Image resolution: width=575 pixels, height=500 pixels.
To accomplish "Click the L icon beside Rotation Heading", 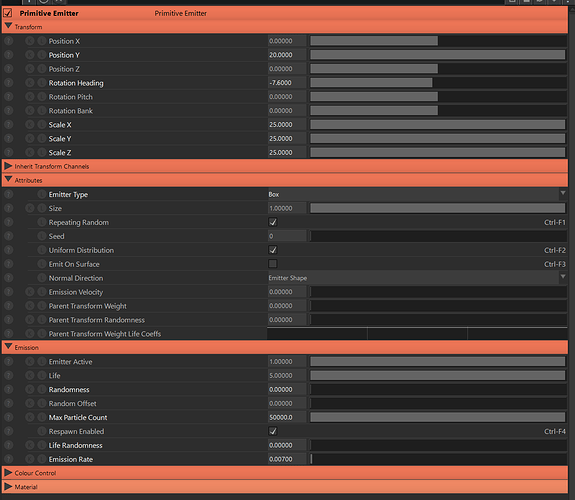I will click(42, 83).
